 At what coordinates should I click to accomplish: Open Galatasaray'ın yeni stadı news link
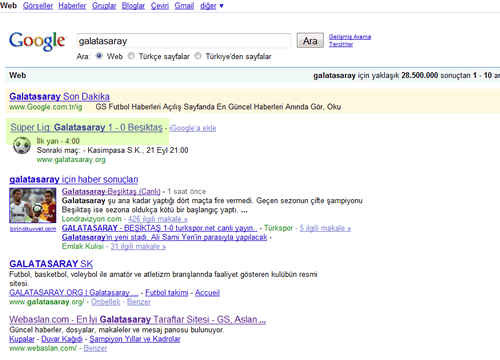click(x=164, y=237)
